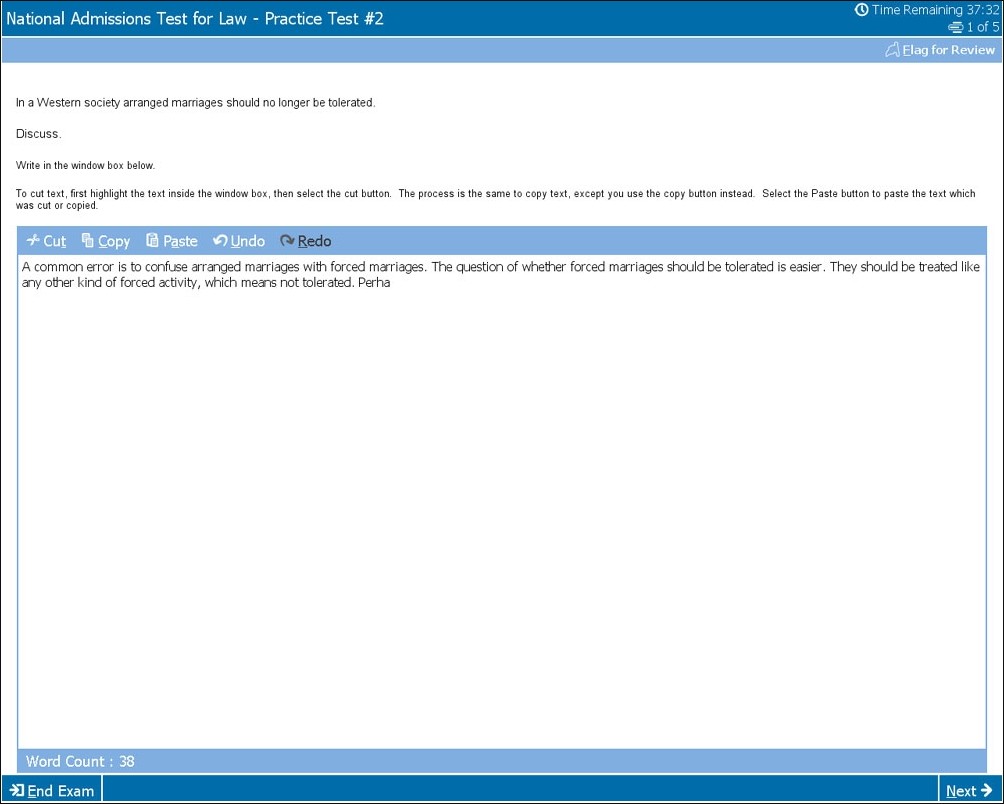Select the Paste button label
The height and width of the screenshot is (804, 1004).
click(x=180, y=241)
